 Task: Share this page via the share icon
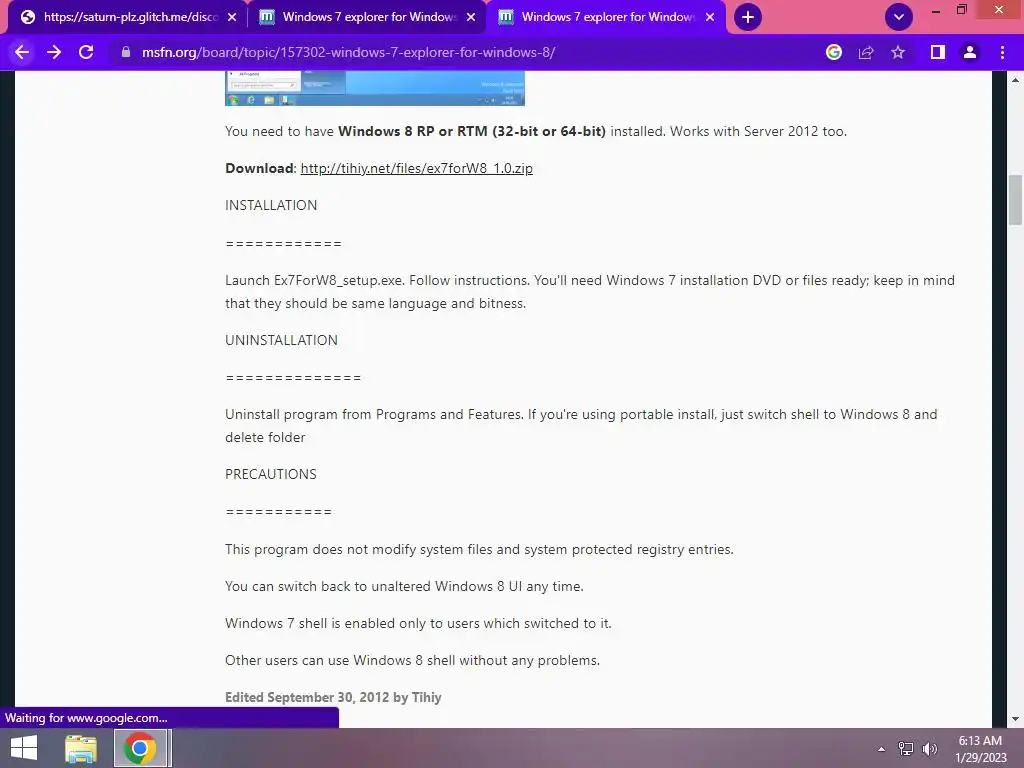pos(866,52)
